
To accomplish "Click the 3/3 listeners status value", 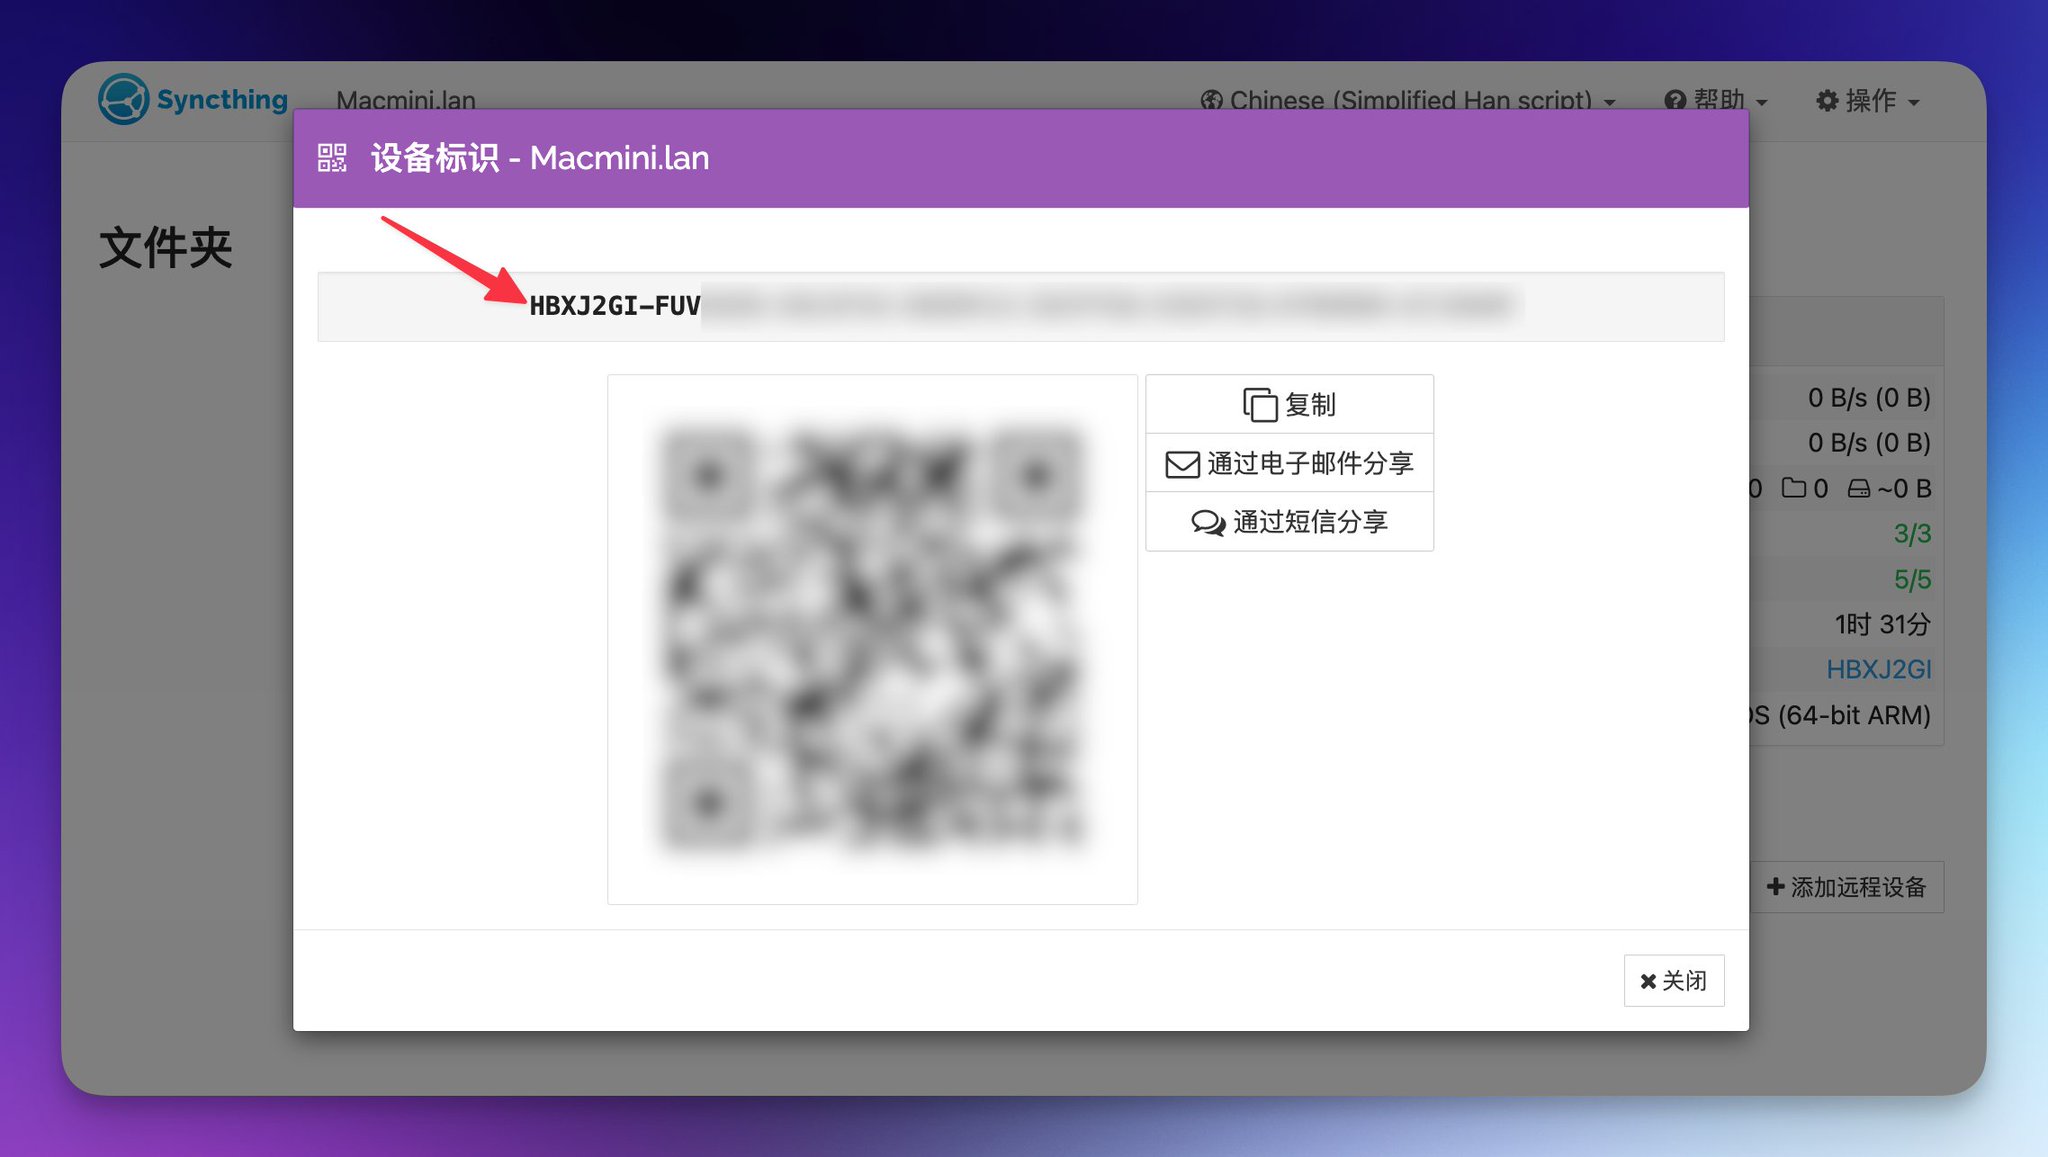I will [x=1912, y=533].
